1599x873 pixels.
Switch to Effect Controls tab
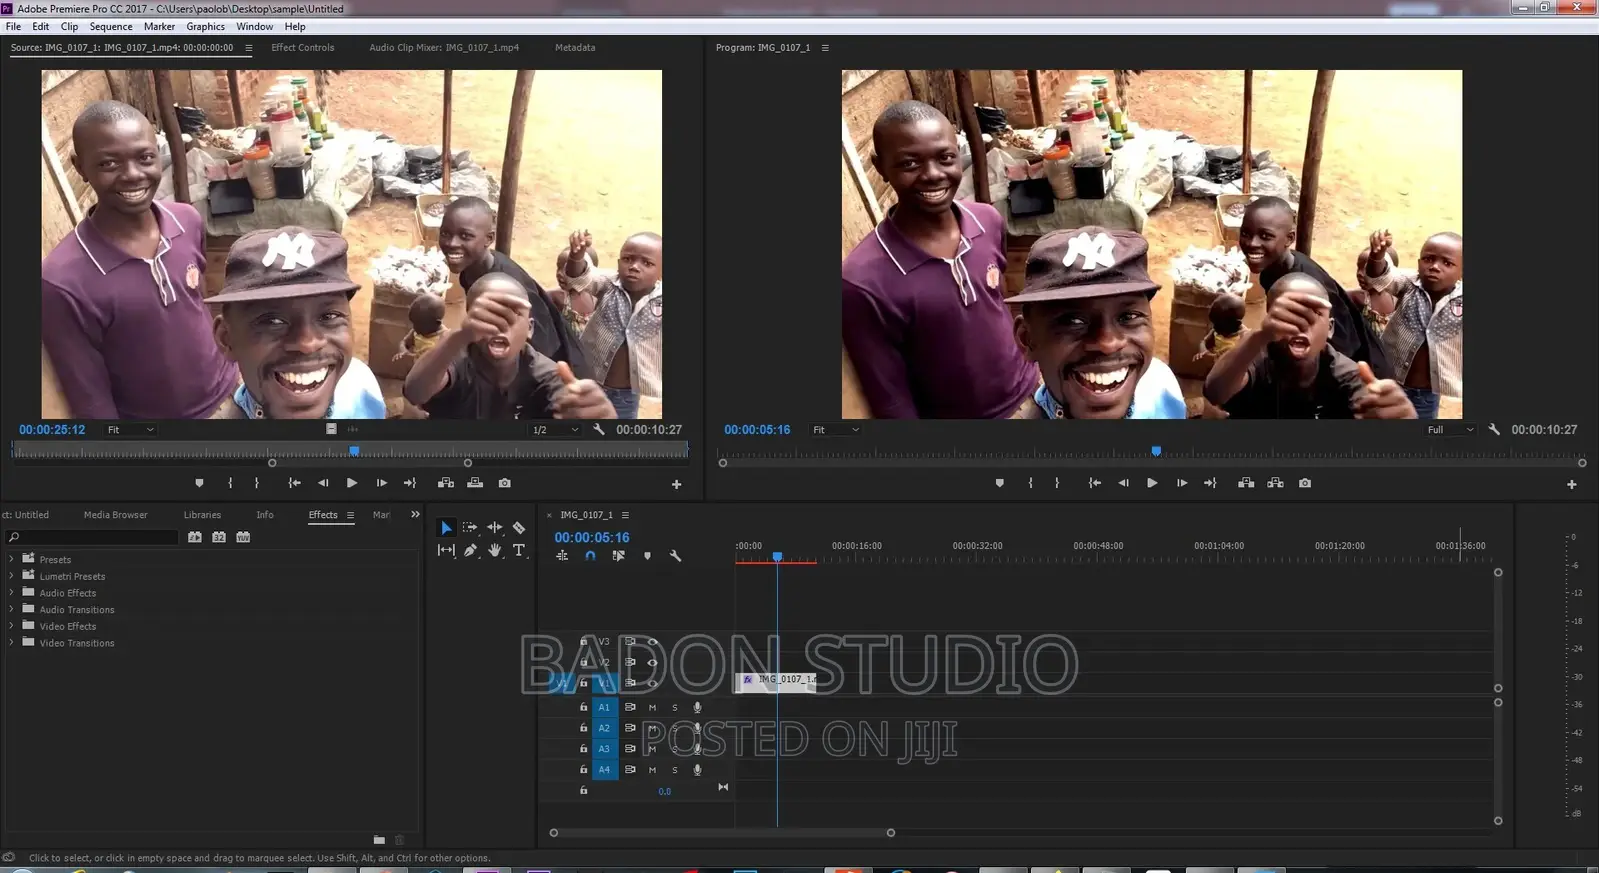pyautogui.click(x=303, y=47)
